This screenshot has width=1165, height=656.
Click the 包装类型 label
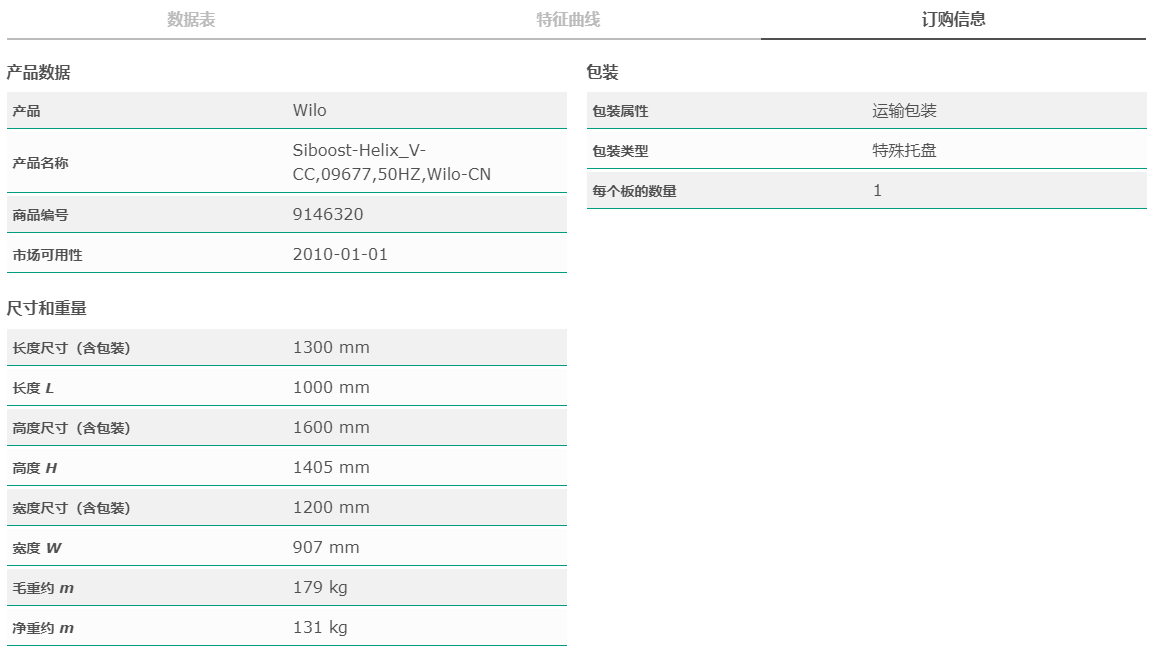(620, 151)
